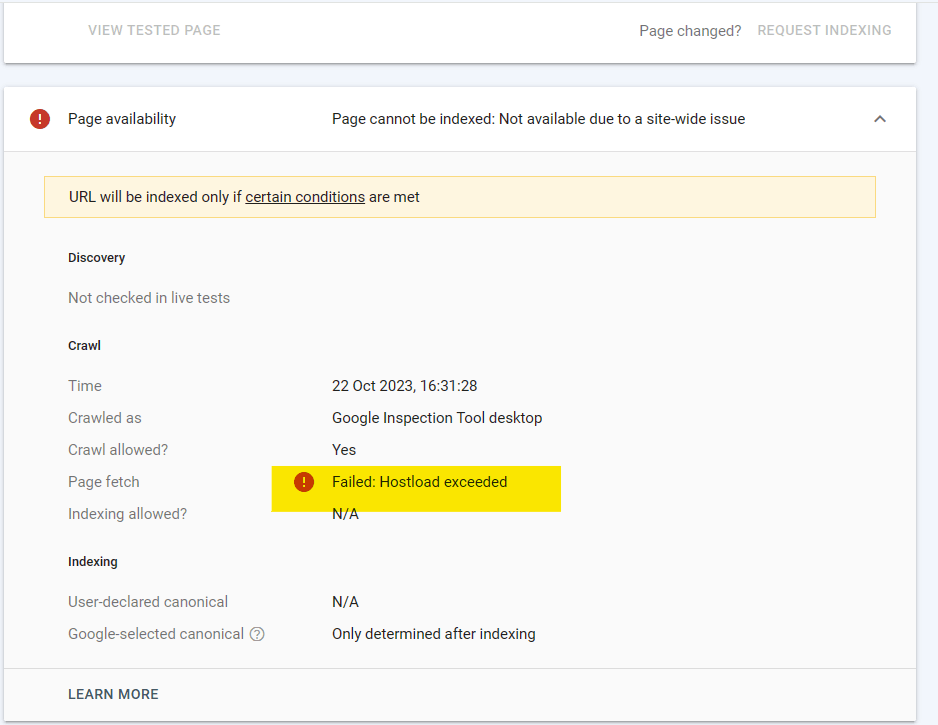The width and height of the screenshot is (938, 725).
Task: Click the "Indexing allowed?" label
Action: pos(127,514)
